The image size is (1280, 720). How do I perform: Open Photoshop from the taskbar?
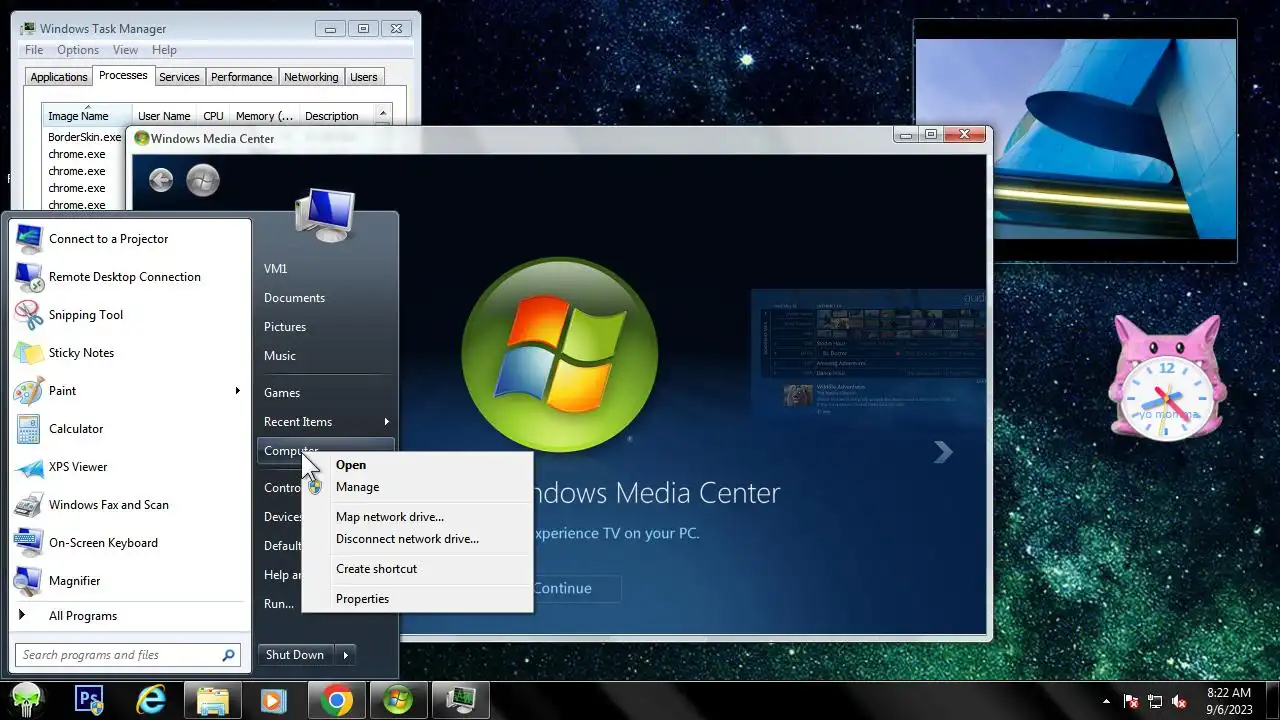90,700
